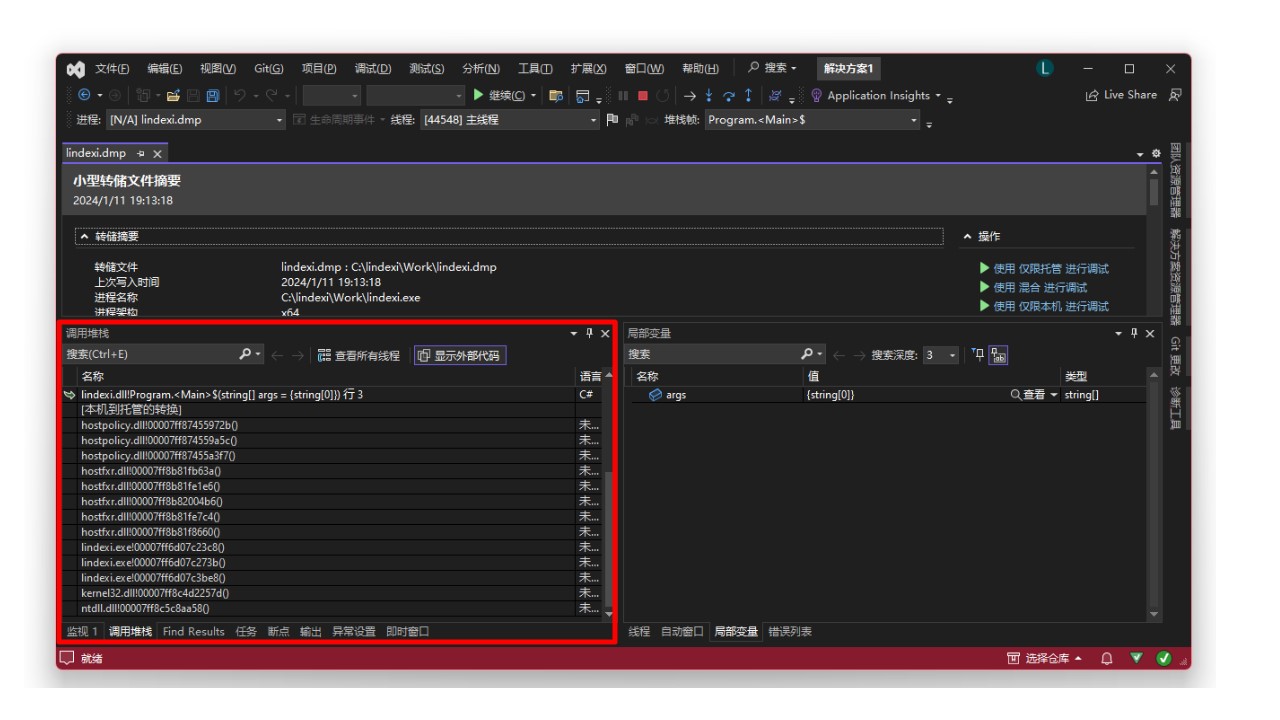
Task: Click the Step Out arrow icon
Action: coord(748,96)
